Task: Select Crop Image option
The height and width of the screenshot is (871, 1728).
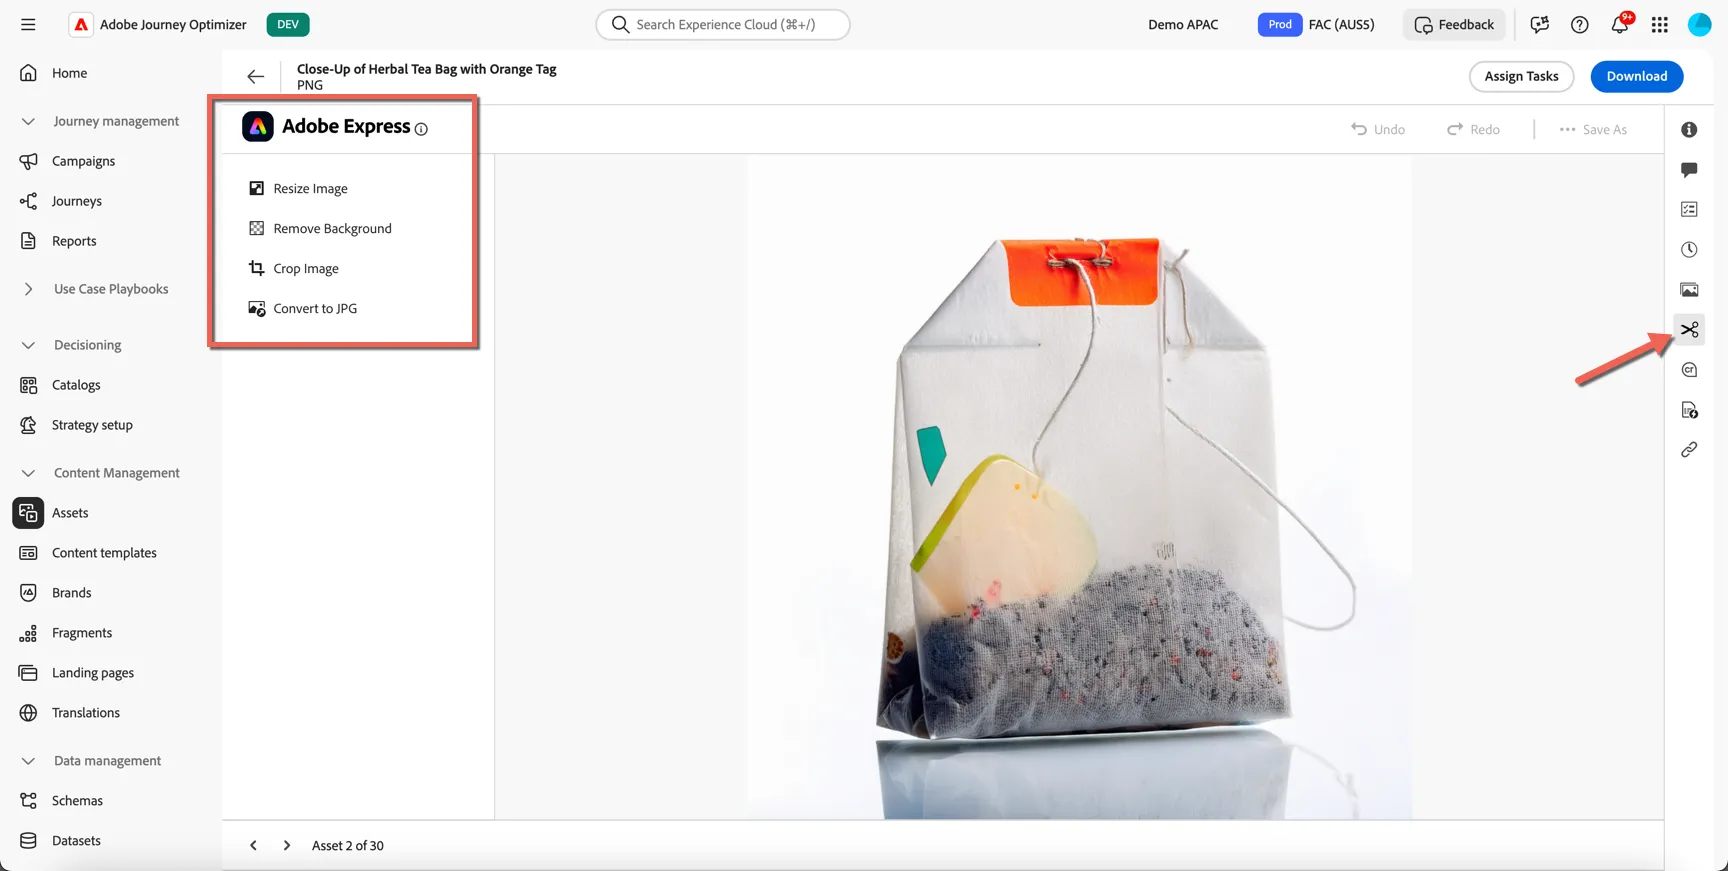Action: point(293,269)
